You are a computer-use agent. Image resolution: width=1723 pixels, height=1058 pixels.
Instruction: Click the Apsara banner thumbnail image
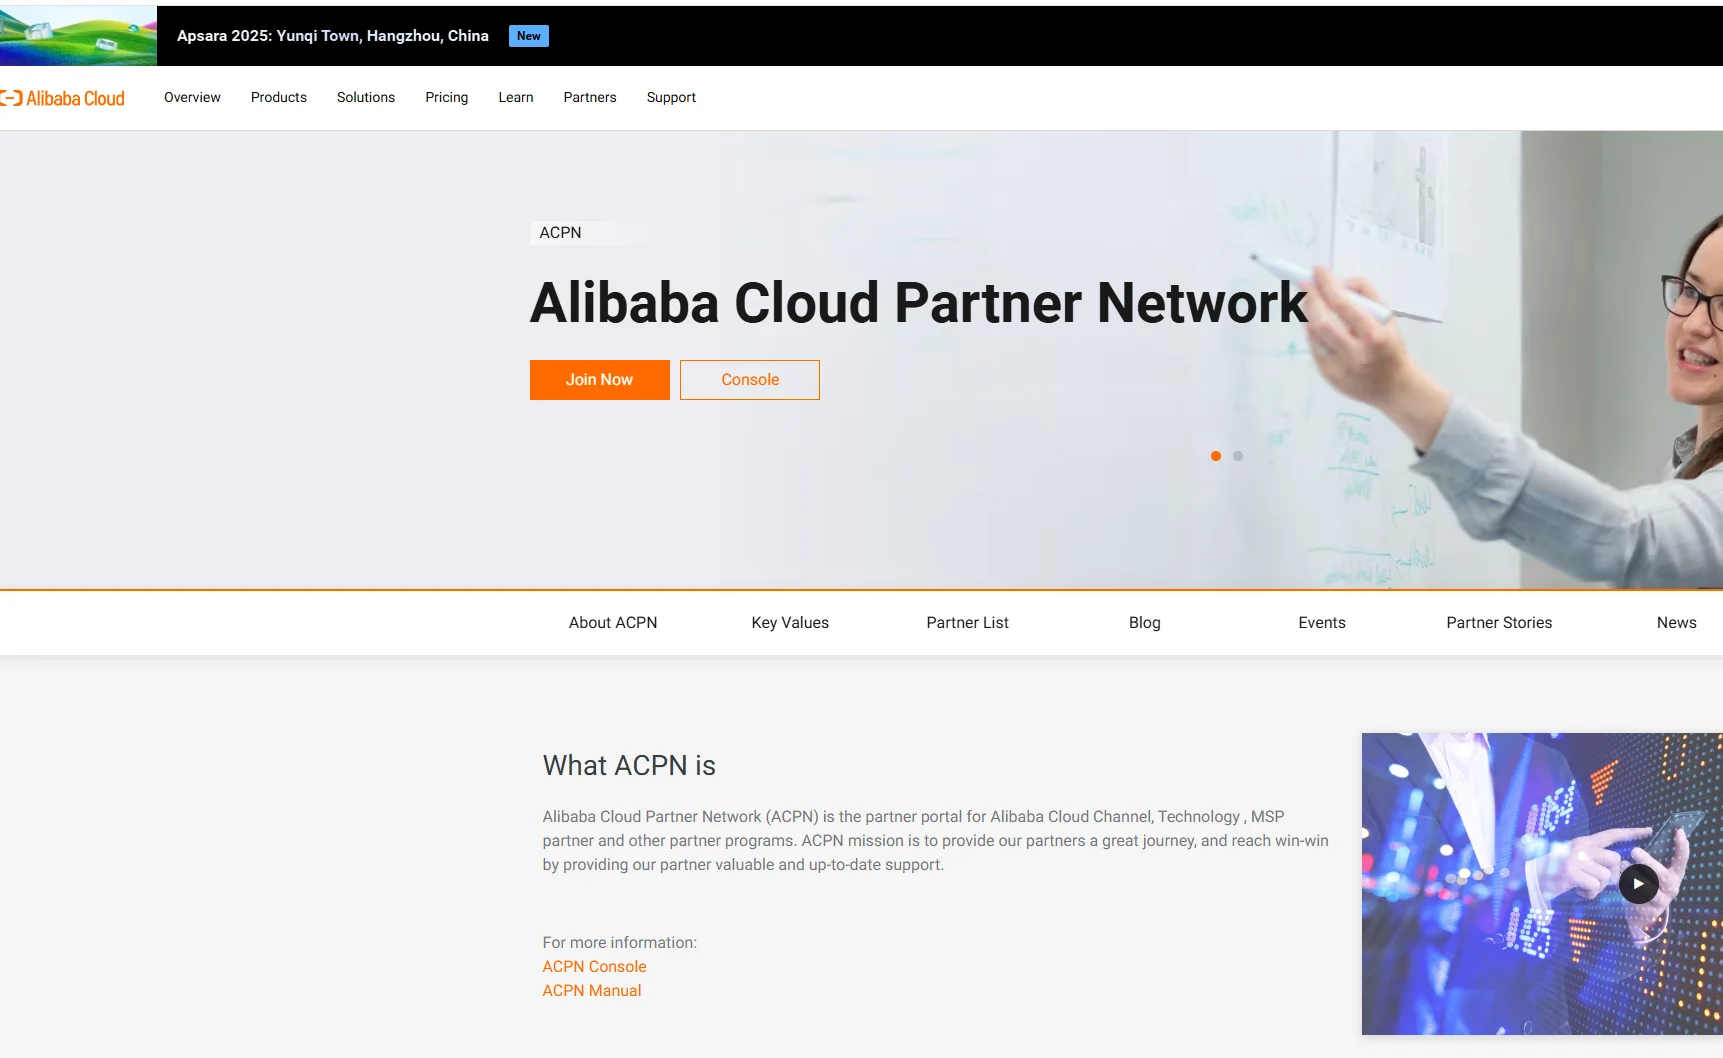(x=78, y=36)
